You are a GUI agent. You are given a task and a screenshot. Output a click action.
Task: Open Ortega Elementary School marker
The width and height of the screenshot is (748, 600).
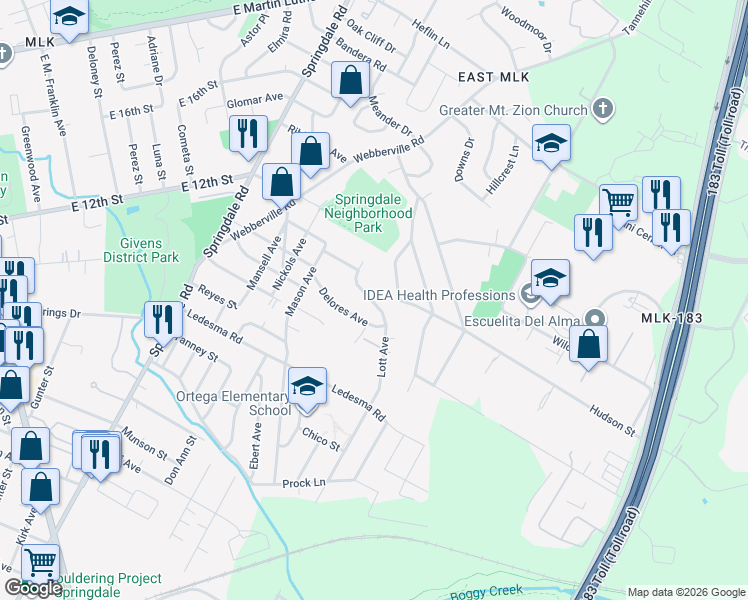click(307, 387)
